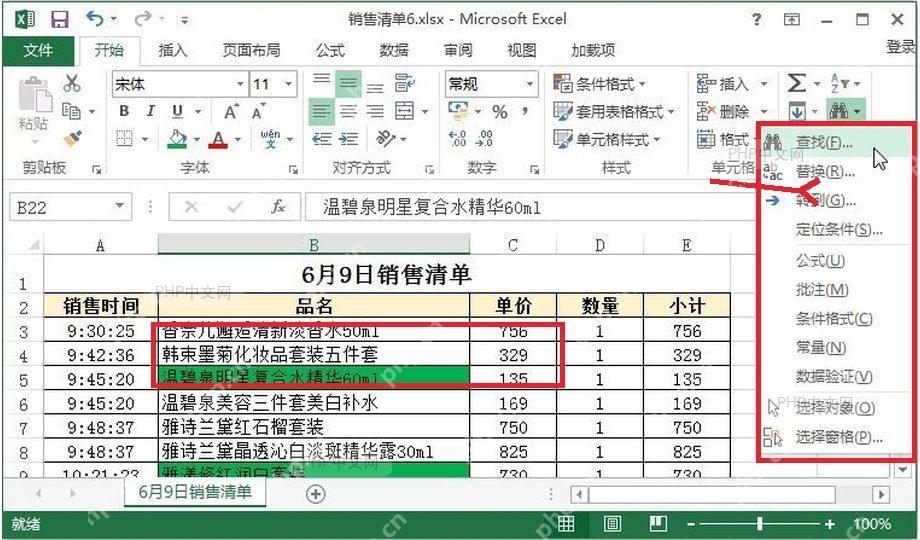Choose 选择窗格(P)... from the menu
Screen dimensions: 920x540
point(836,437)
